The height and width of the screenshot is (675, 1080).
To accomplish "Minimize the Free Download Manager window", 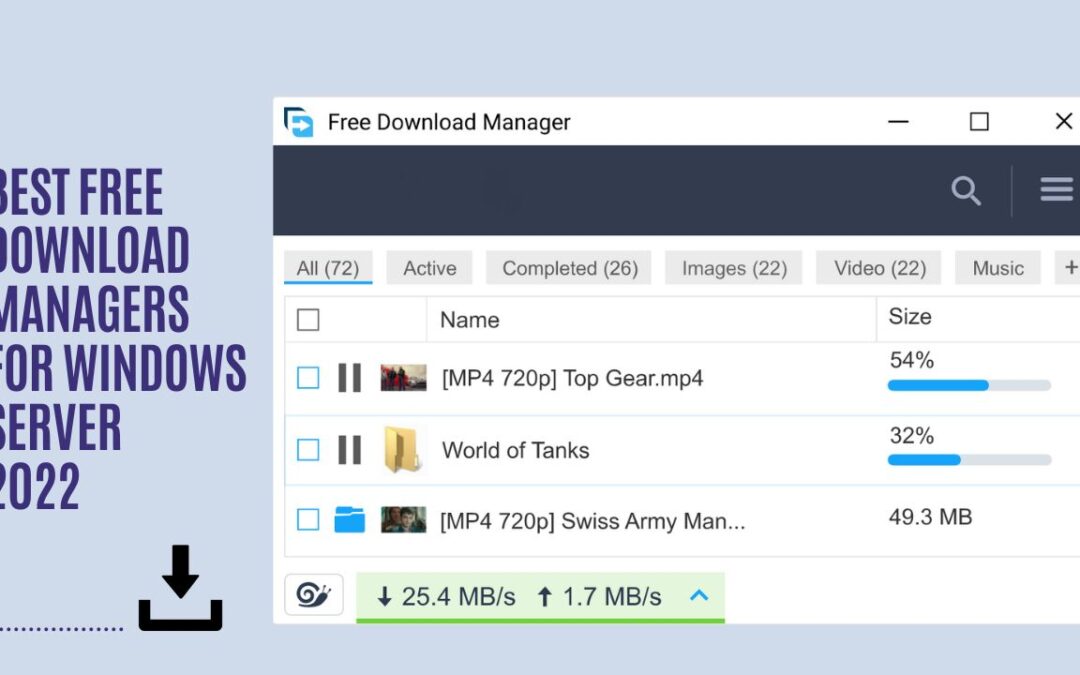I will (898, 122).
